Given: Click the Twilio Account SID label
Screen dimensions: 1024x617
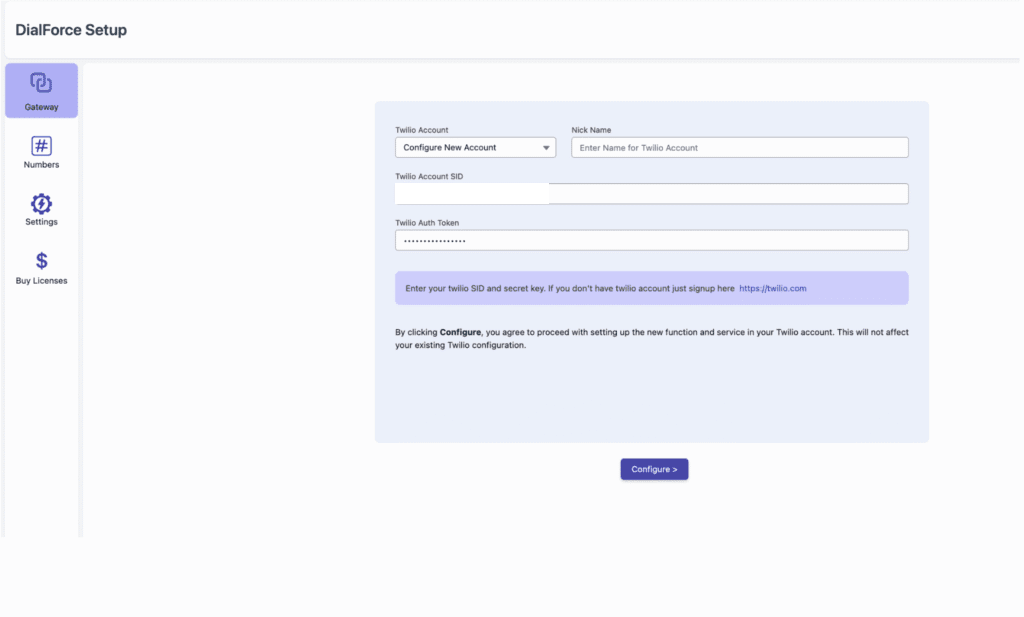Looking at the screenshot, I should click(x=429, y=176).
